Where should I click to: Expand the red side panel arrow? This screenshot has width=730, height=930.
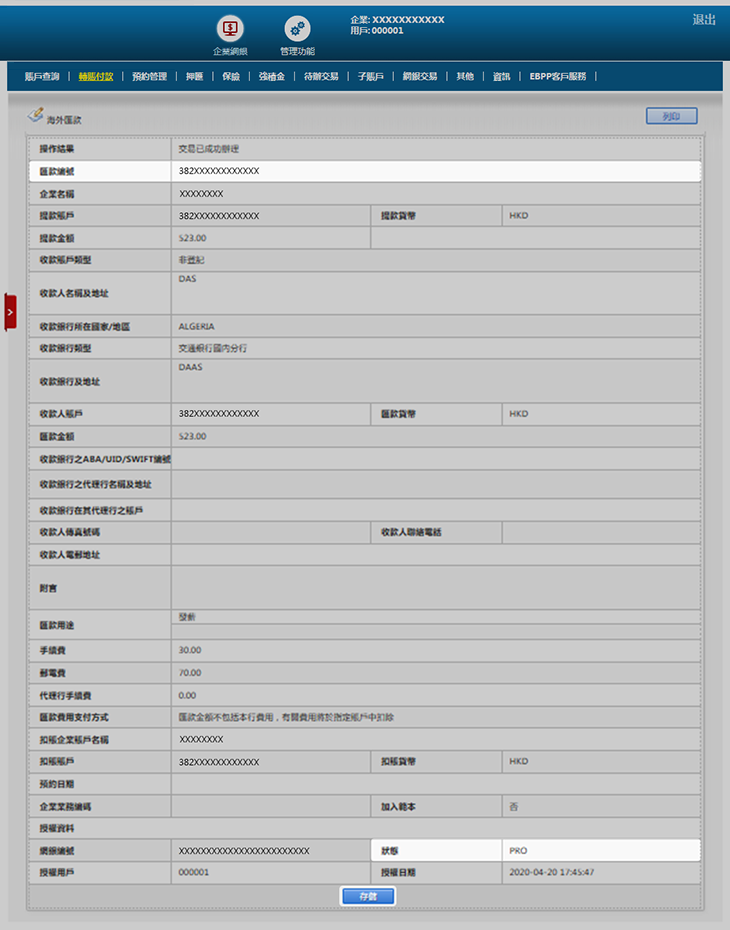(x=10, y=312)
